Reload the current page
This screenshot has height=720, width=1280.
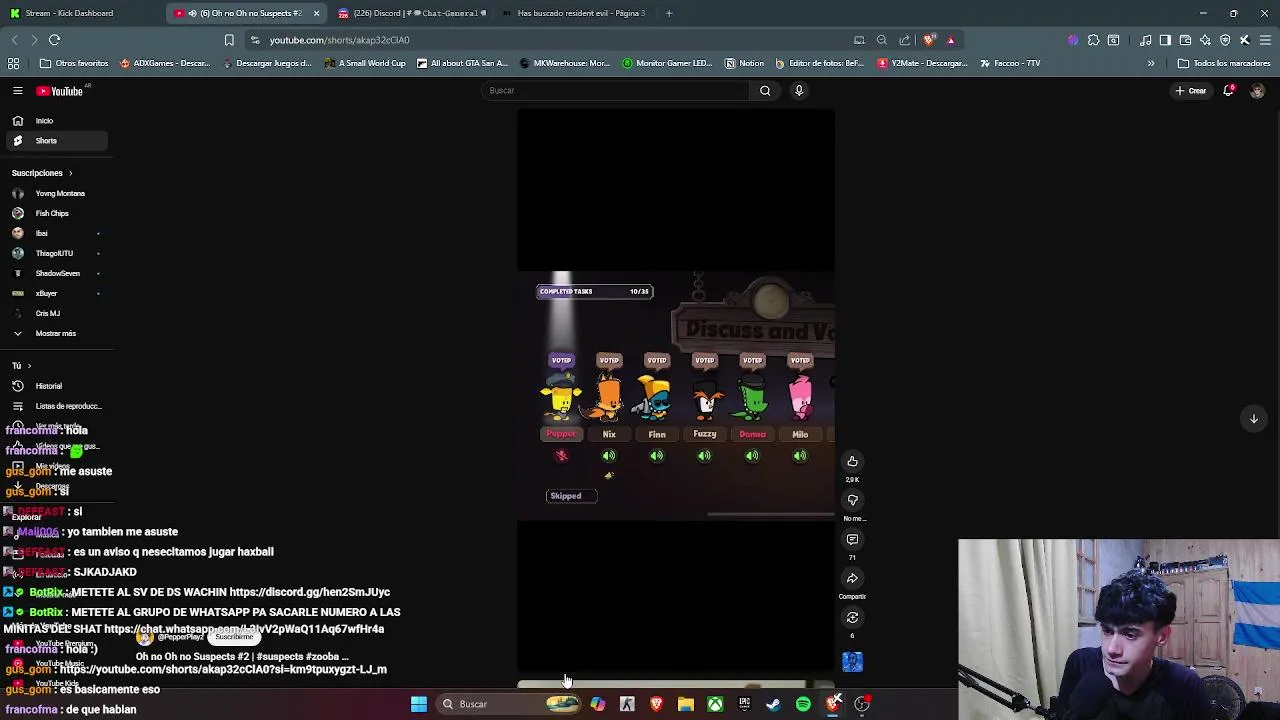(x=55, y=40)
